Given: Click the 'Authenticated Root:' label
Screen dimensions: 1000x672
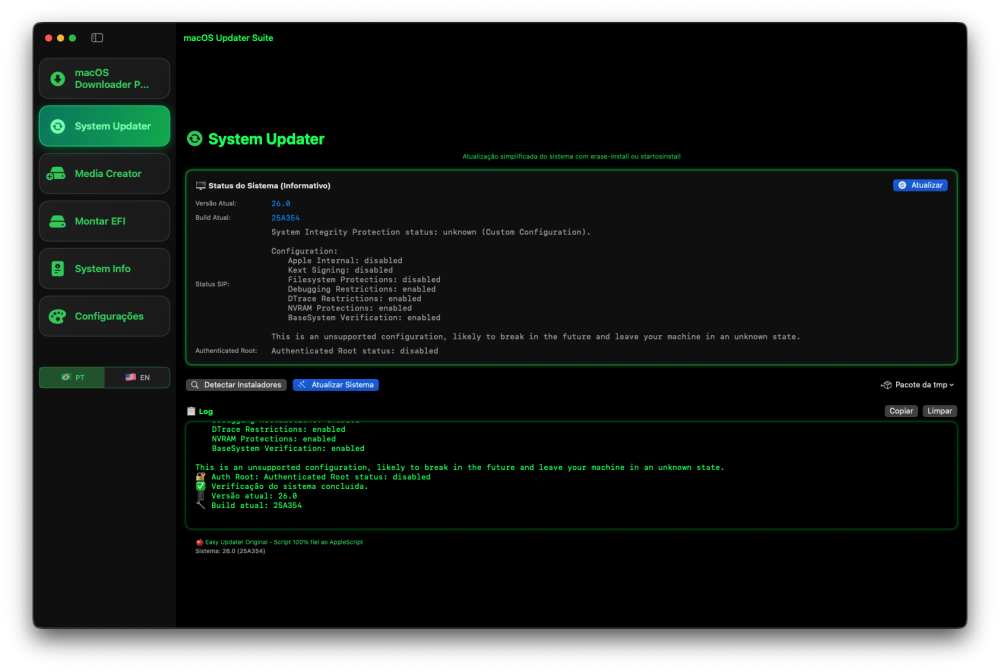Looking at the screenshot, I should tap(226, 351).
